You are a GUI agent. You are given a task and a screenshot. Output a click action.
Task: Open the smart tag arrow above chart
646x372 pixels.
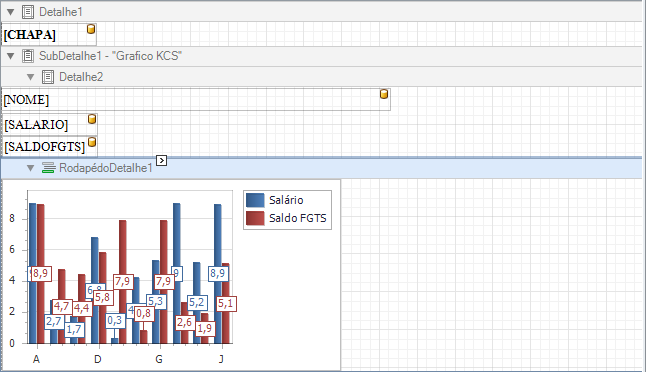point(162,160)
